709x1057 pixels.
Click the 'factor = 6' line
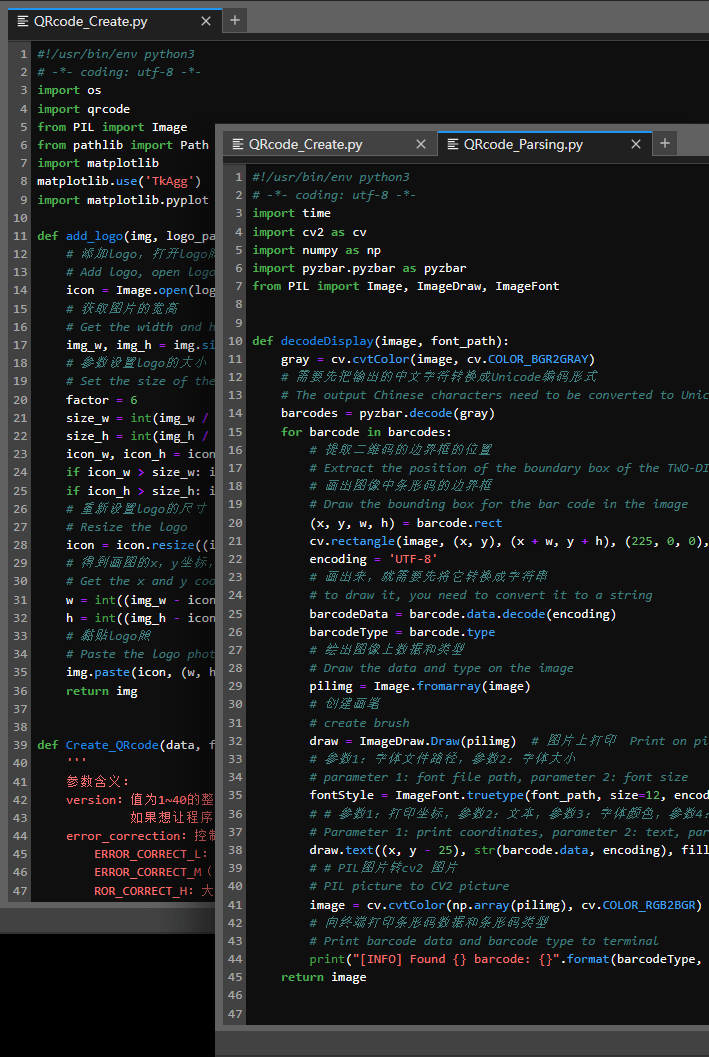point(102,400)
